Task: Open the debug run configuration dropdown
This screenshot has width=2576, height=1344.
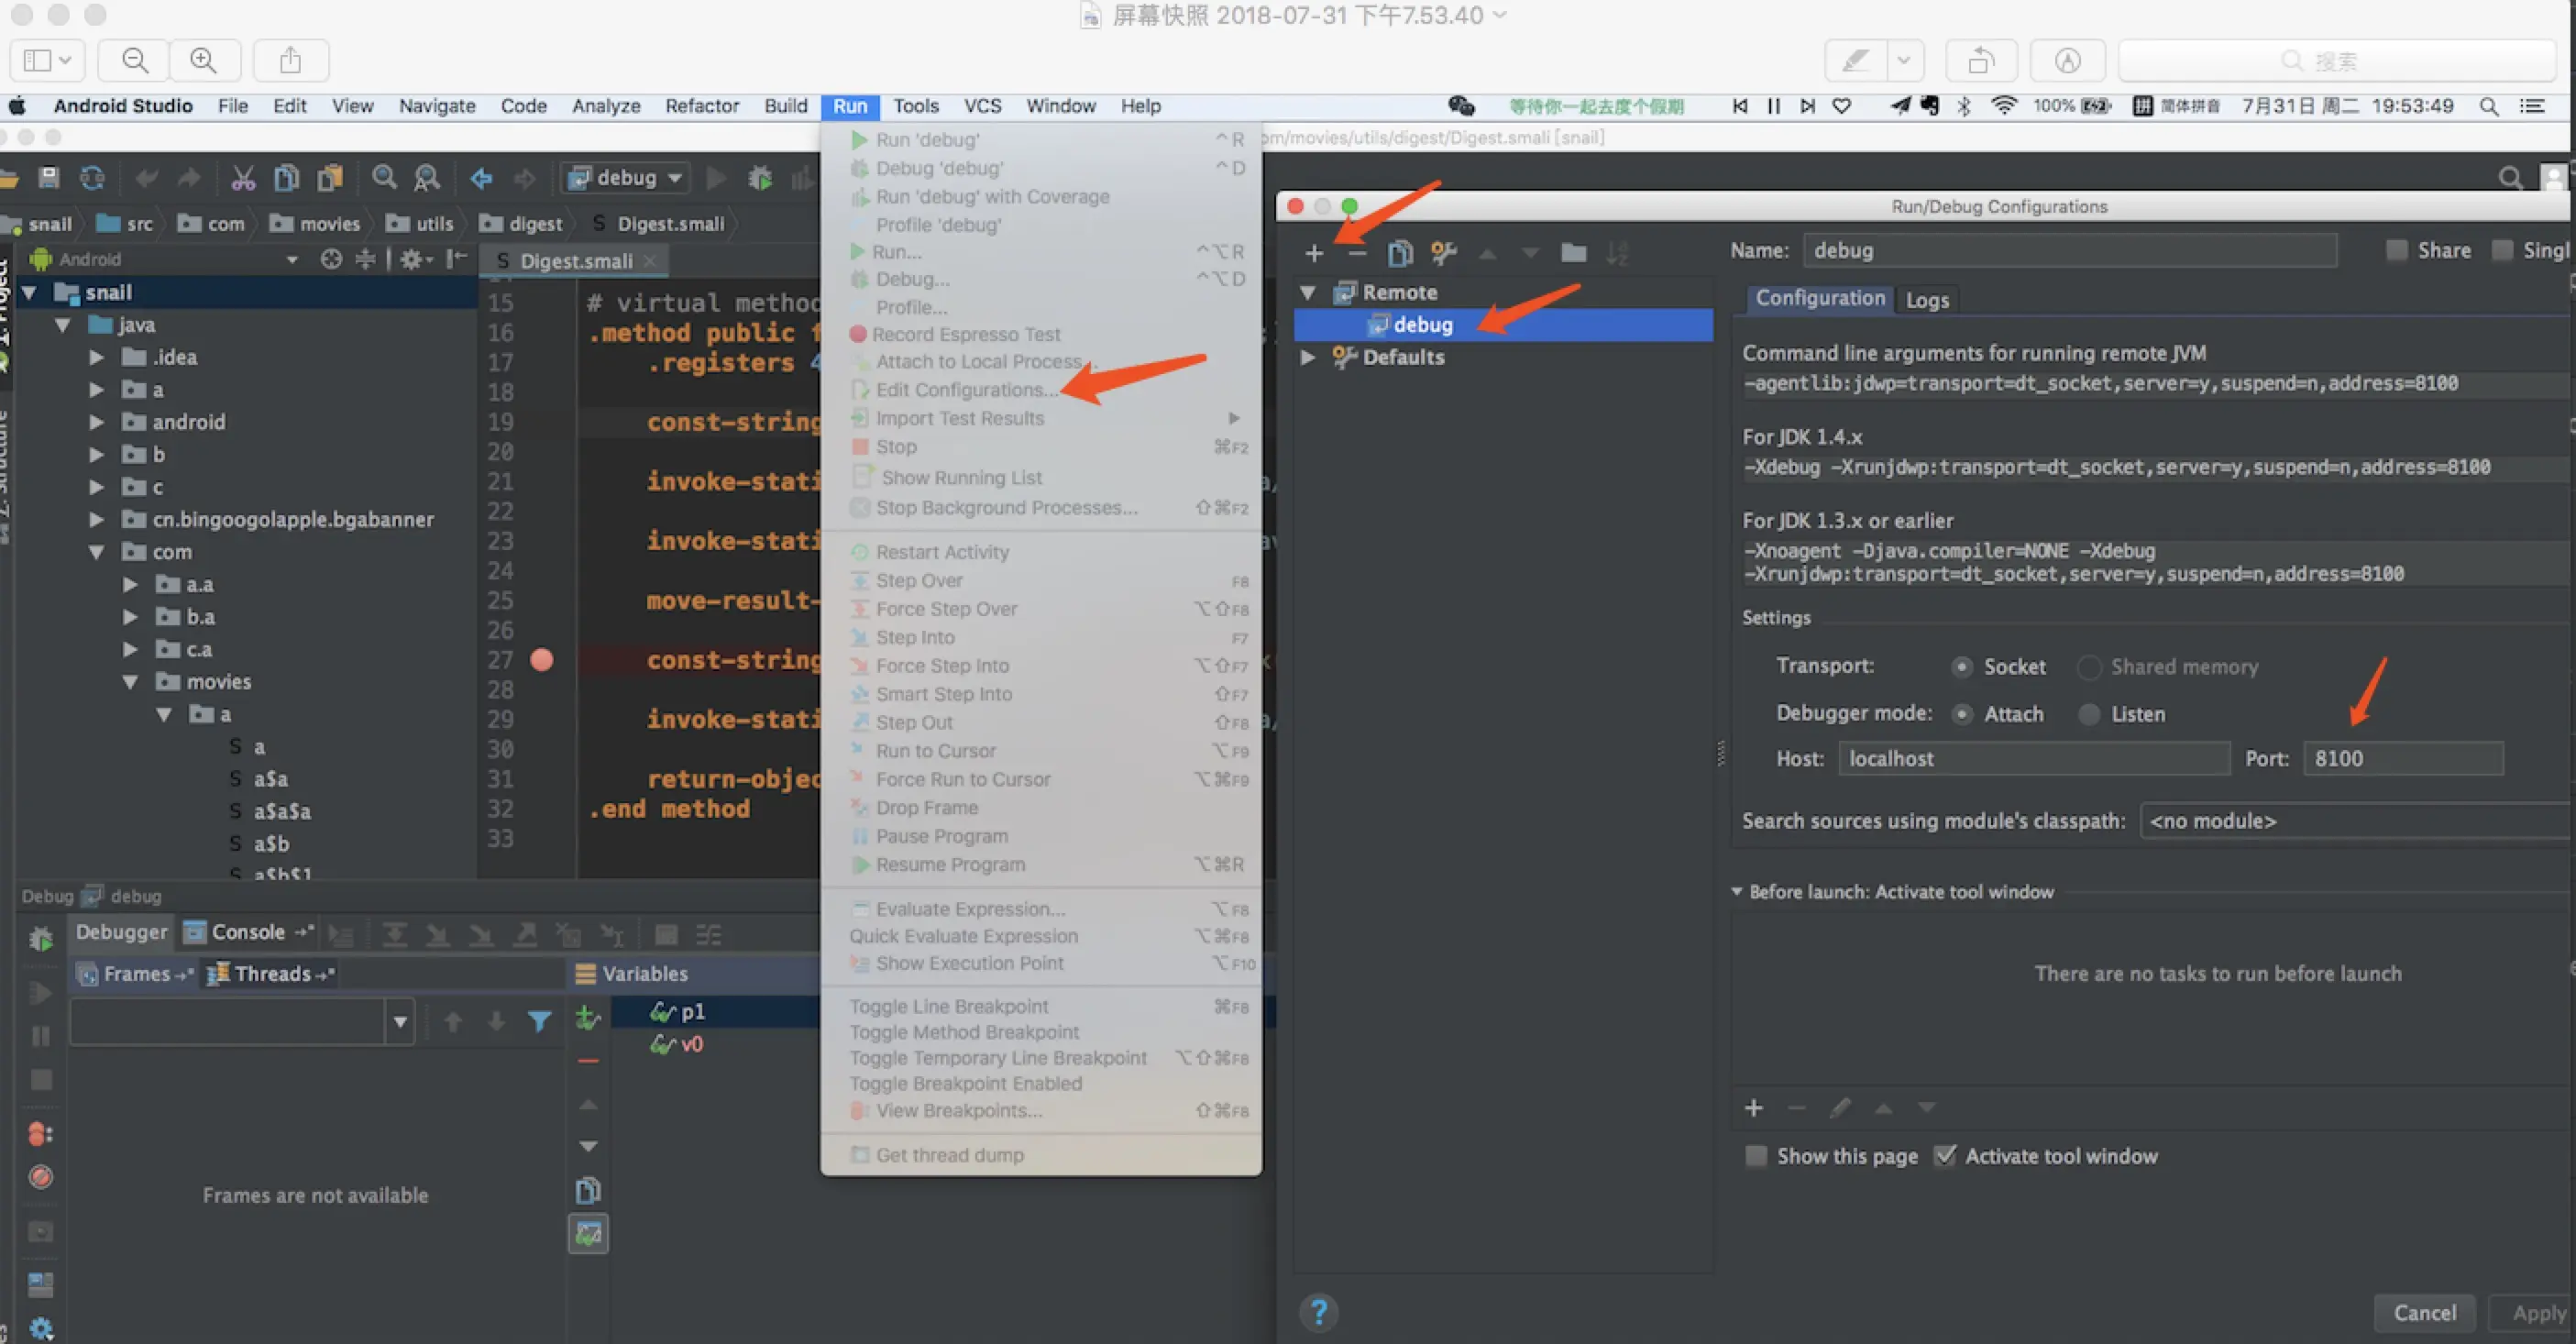Action: pyautogui.click(x=626, y=178)
